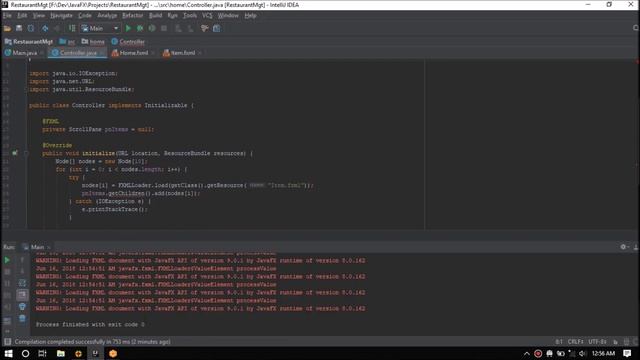This screenshot has width=640, height=360.
Task: Toggle Scroll to End in the Run console
Action: click(x=22, y=294)
